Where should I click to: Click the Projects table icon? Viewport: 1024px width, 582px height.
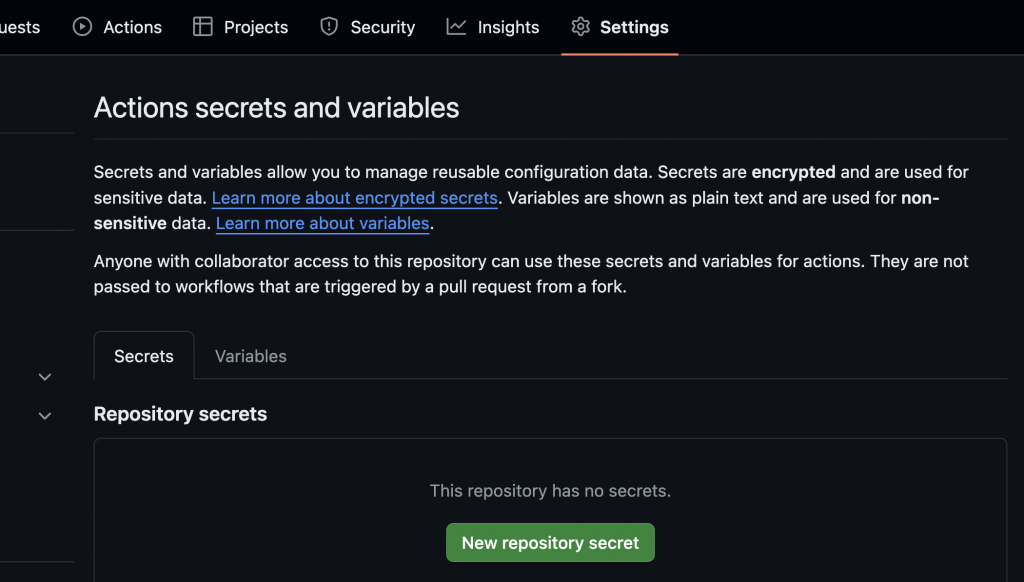[203, 27]
